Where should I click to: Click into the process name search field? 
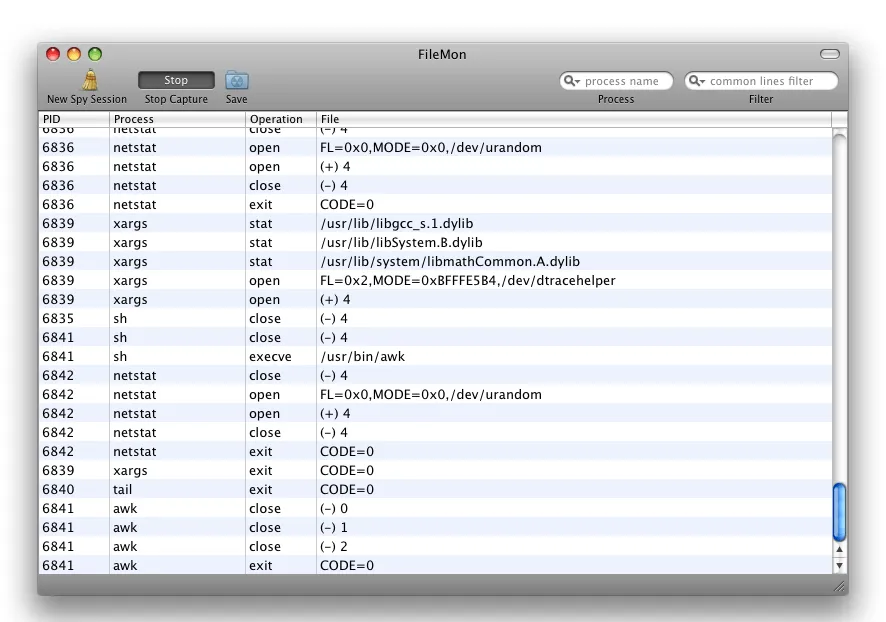pyautogui.click(x=625, y=81)
